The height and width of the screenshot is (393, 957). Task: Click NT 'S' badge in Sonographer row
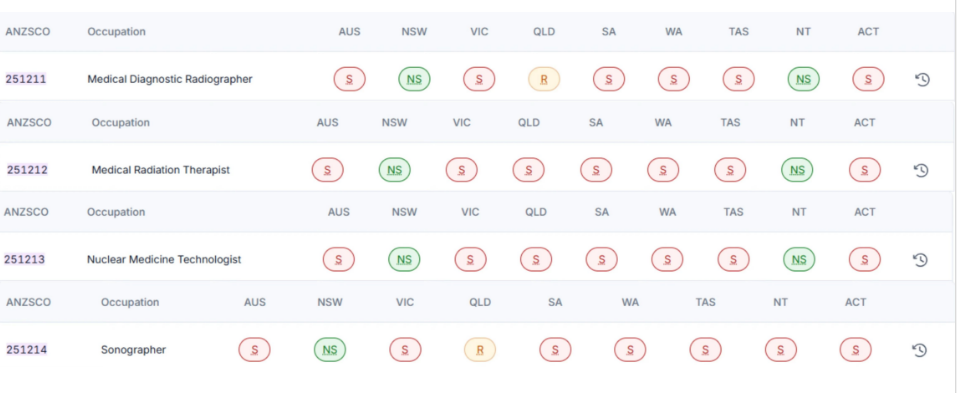781,350
